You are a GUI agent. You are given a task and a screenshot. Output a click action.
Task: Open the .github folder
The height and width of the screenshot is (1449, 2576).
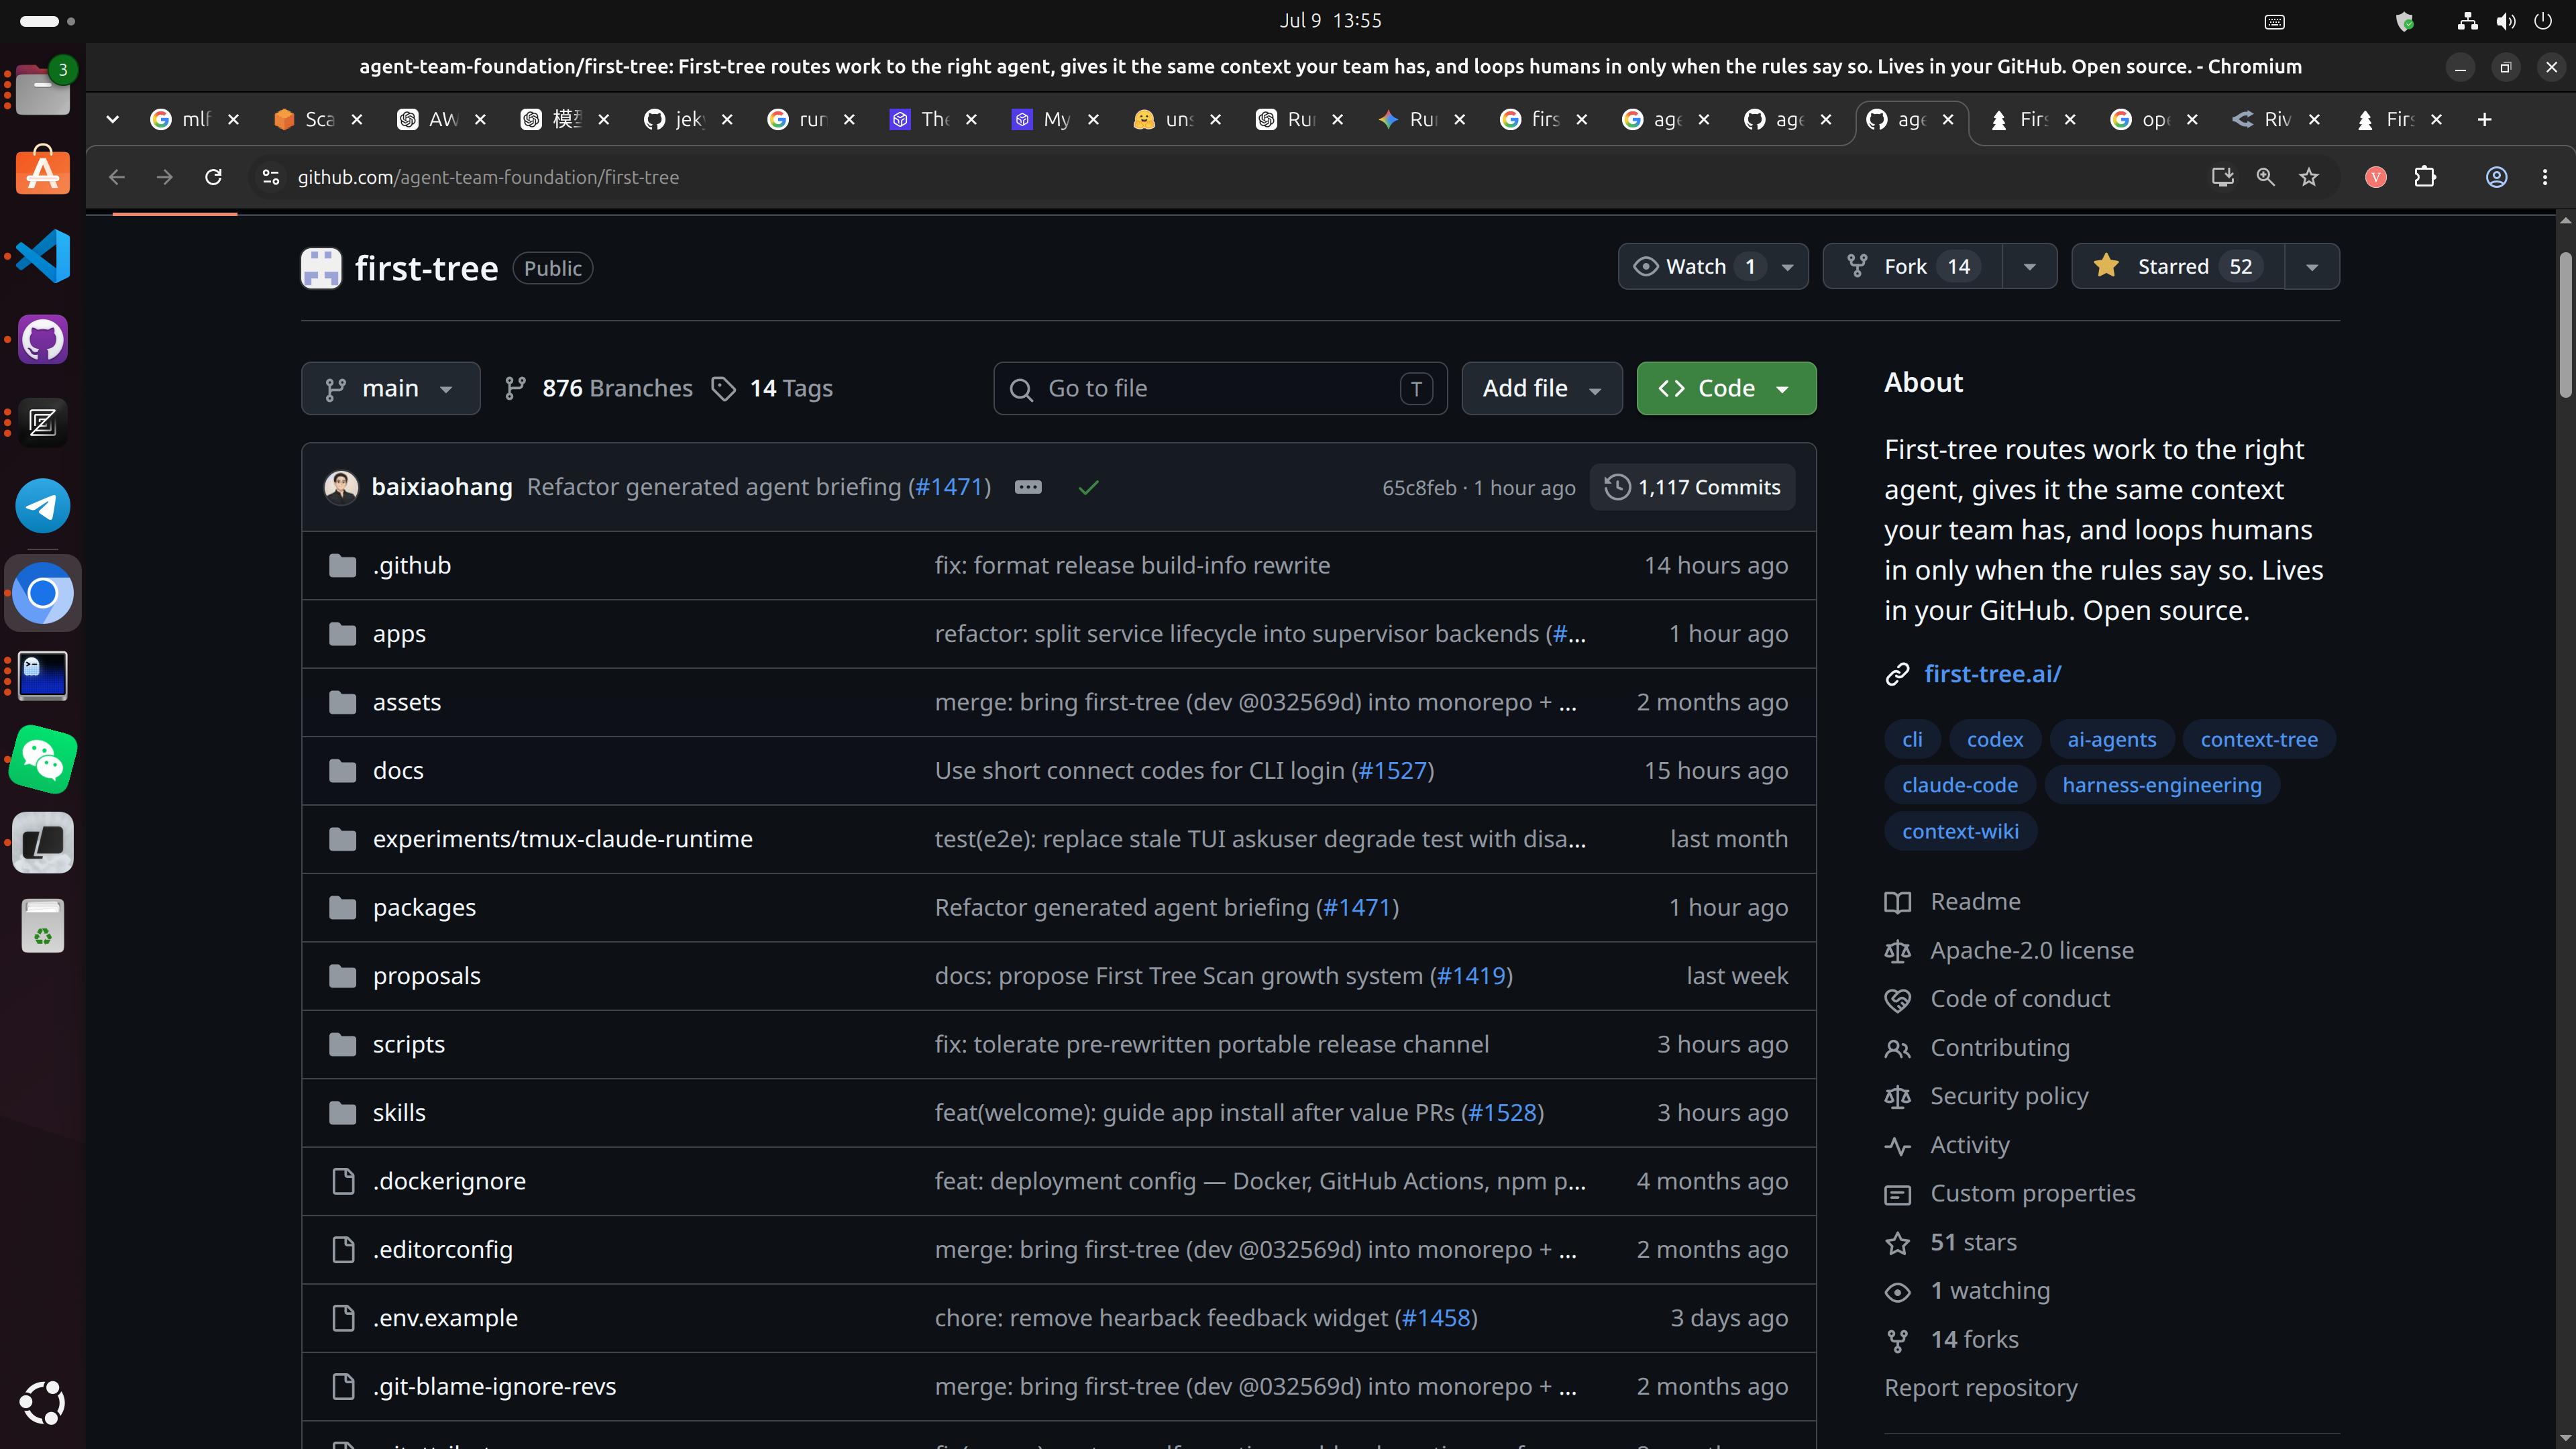coord(412,565)
